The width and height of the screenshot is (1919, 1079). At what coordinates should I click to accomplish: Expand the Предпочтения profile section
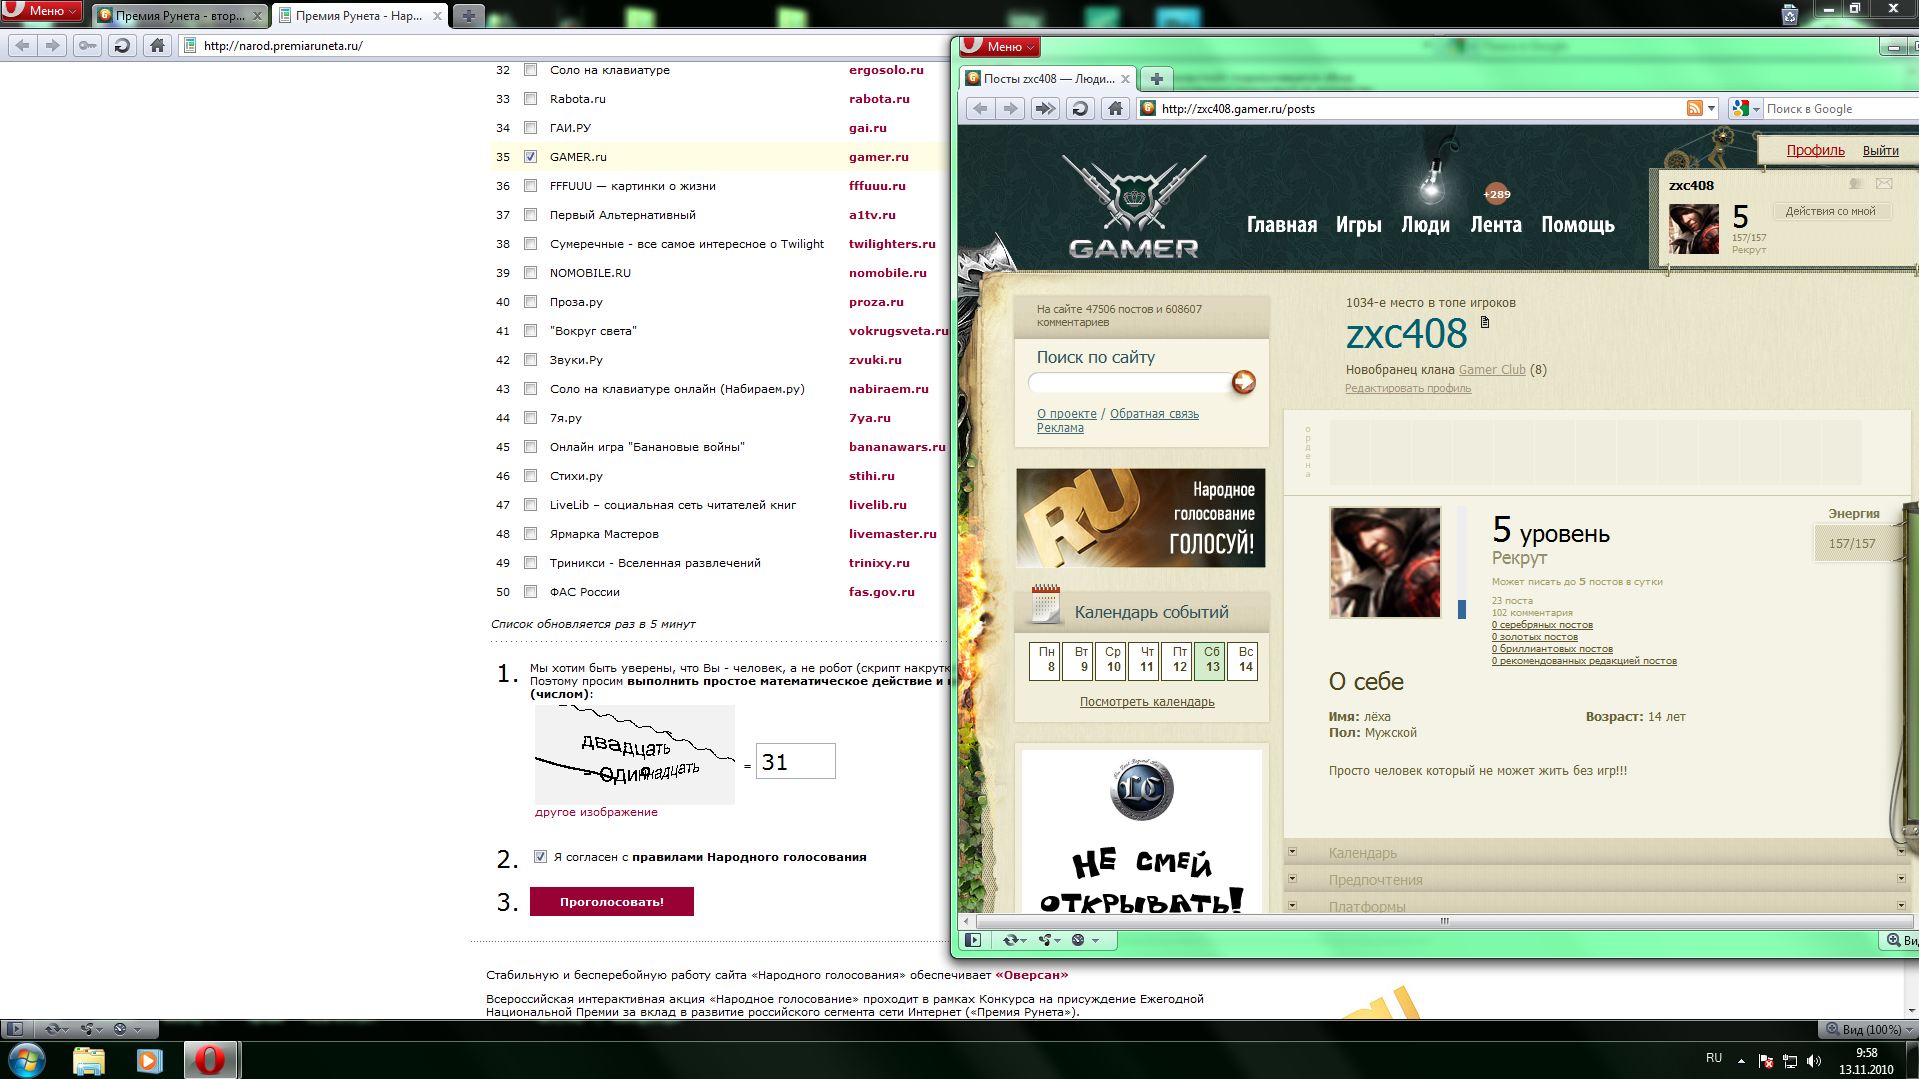tap(1596, 879)
